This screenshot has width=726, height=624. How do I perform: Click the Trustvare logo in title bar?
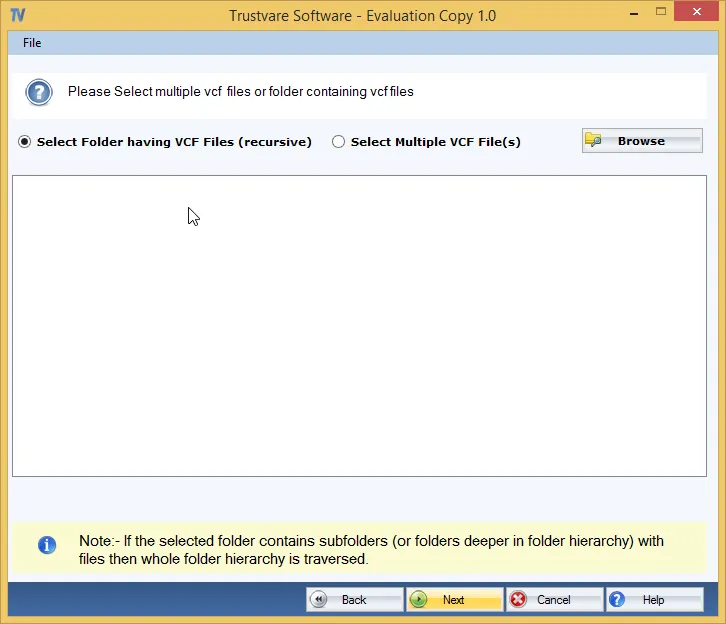[x=18, y=15]
